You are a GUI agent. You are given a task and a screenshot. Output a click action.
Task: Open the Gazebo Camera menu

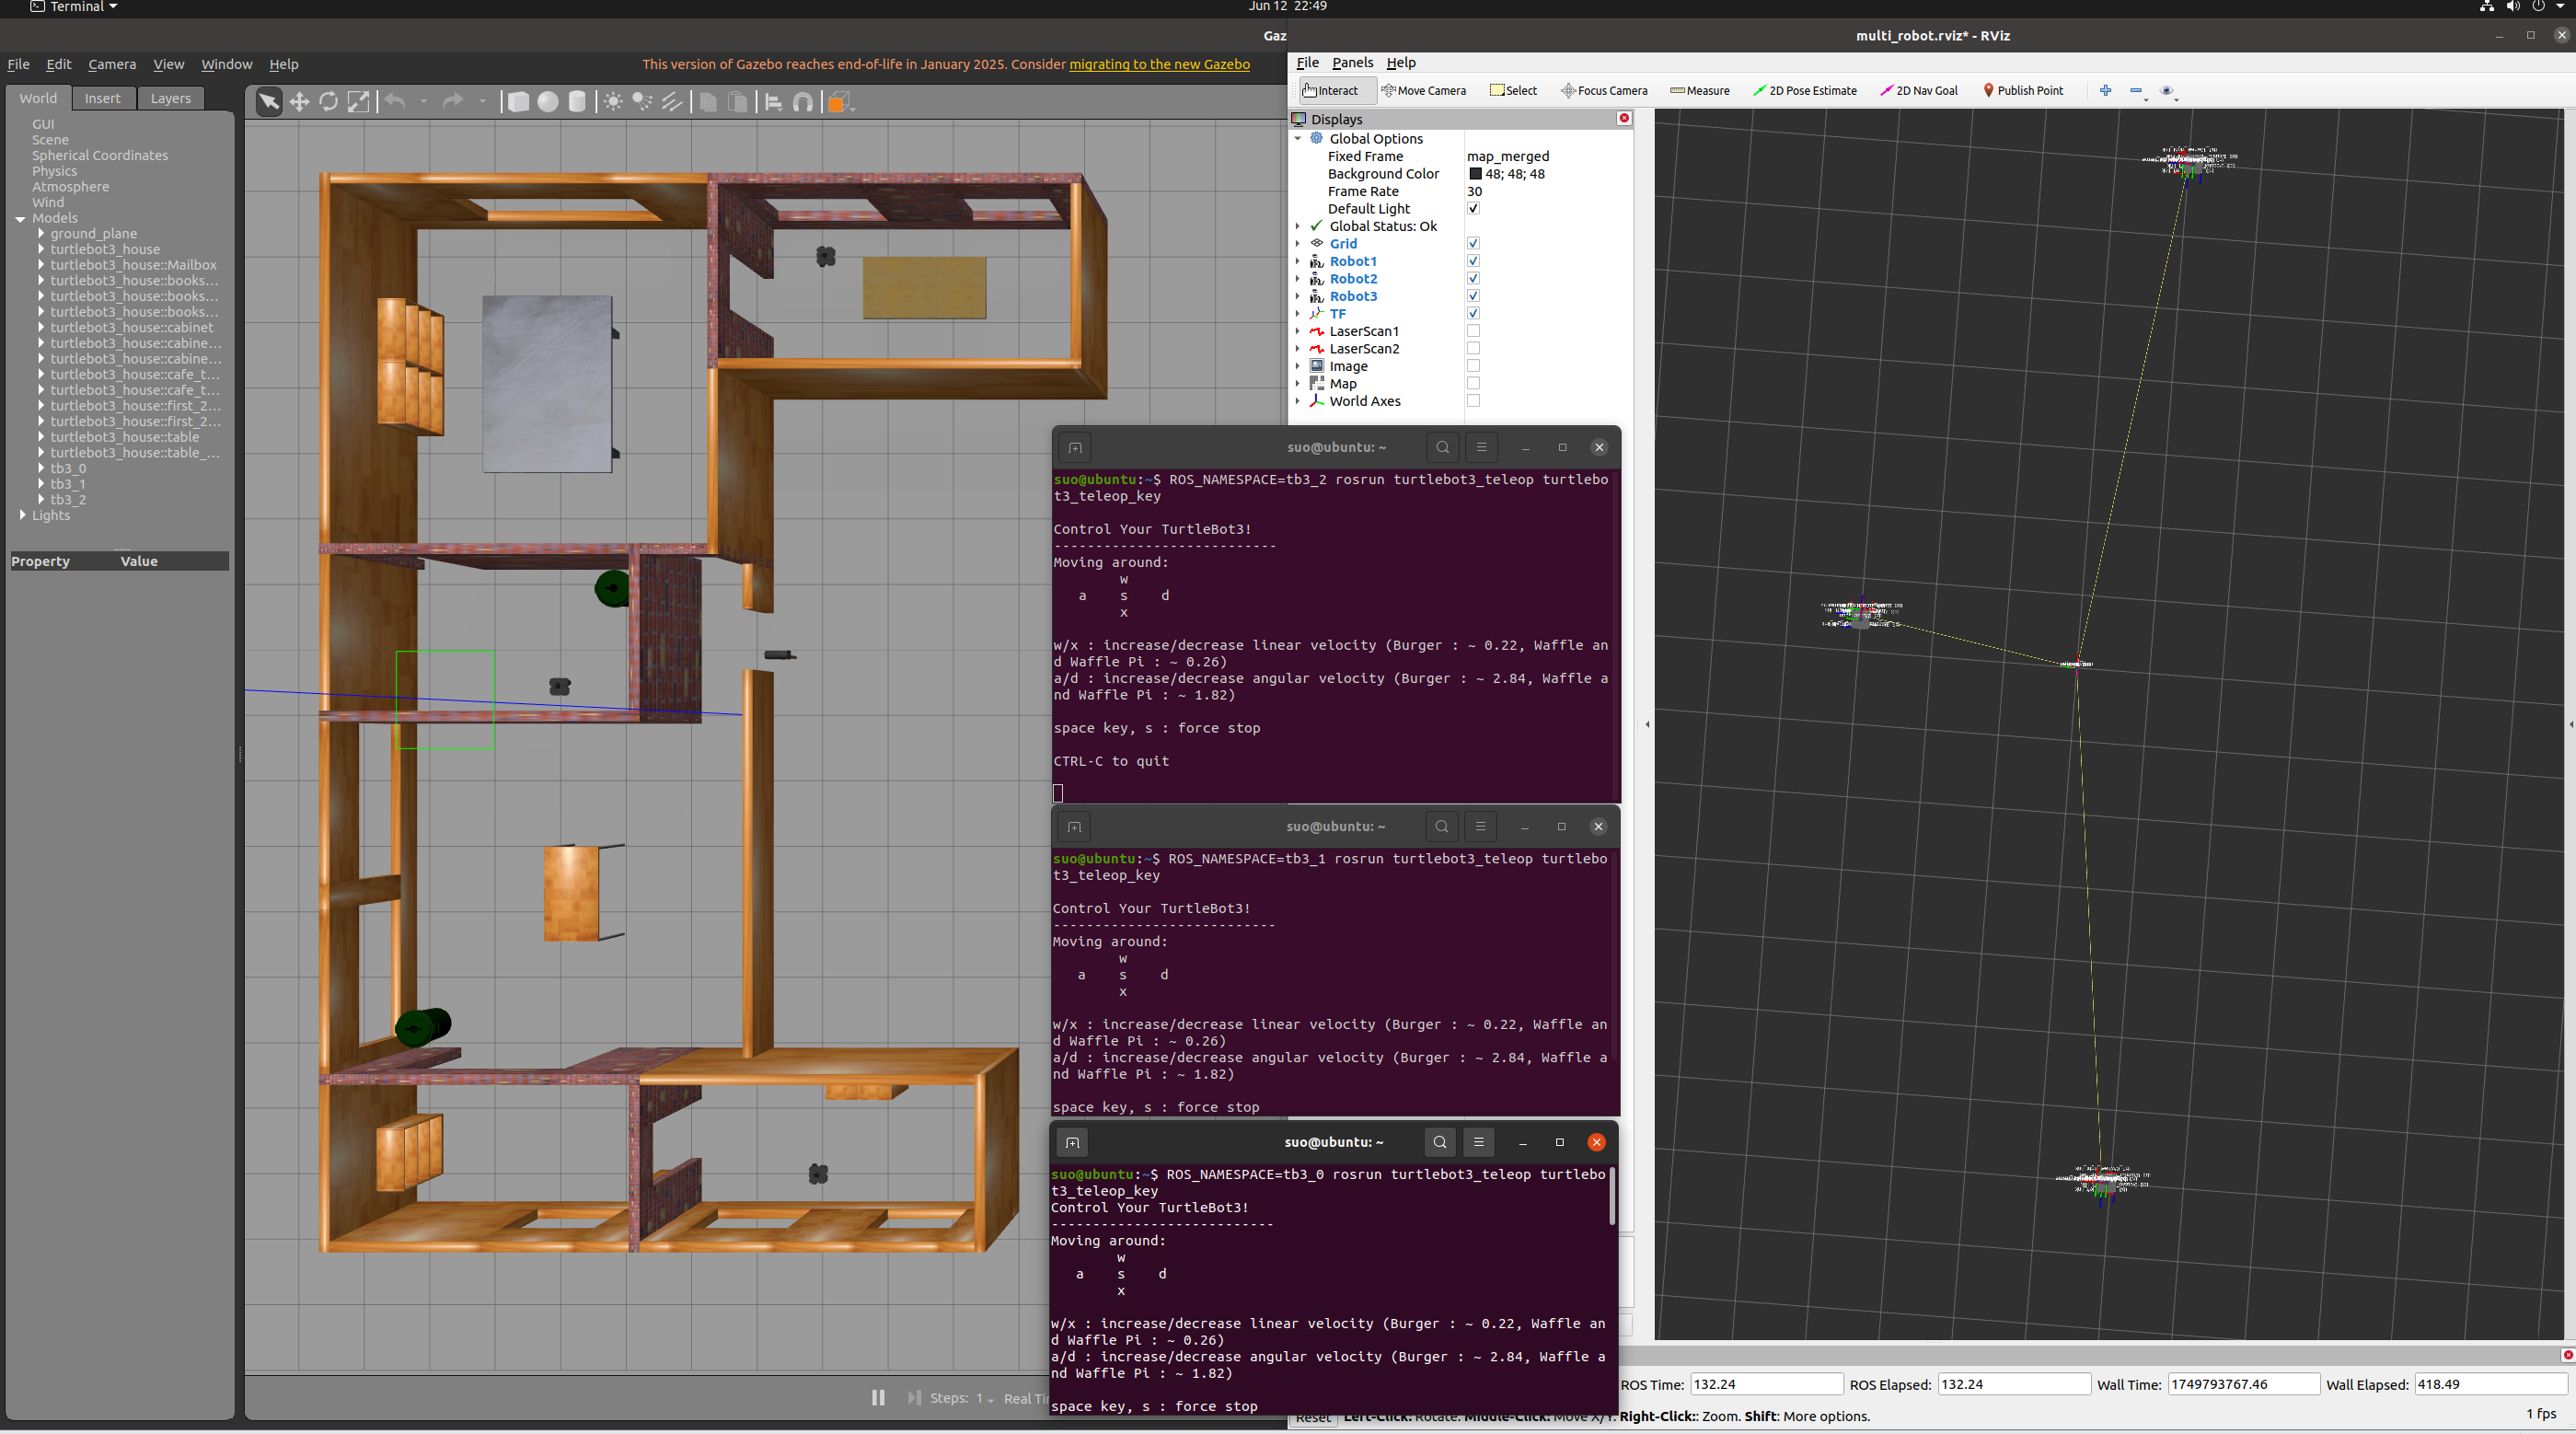tap(112, 64)
